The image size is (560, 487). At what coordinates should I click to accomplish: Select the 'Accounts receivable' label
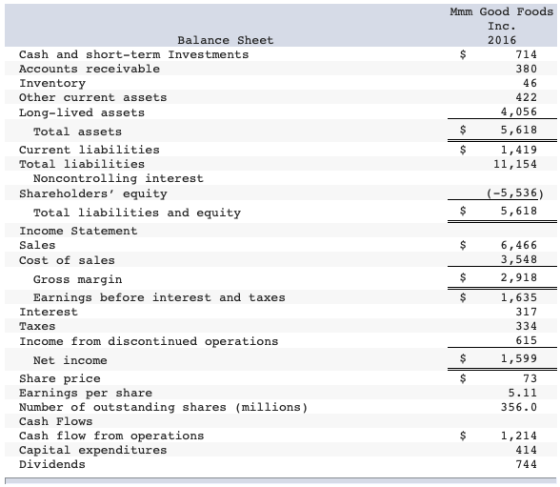point(89,69)
